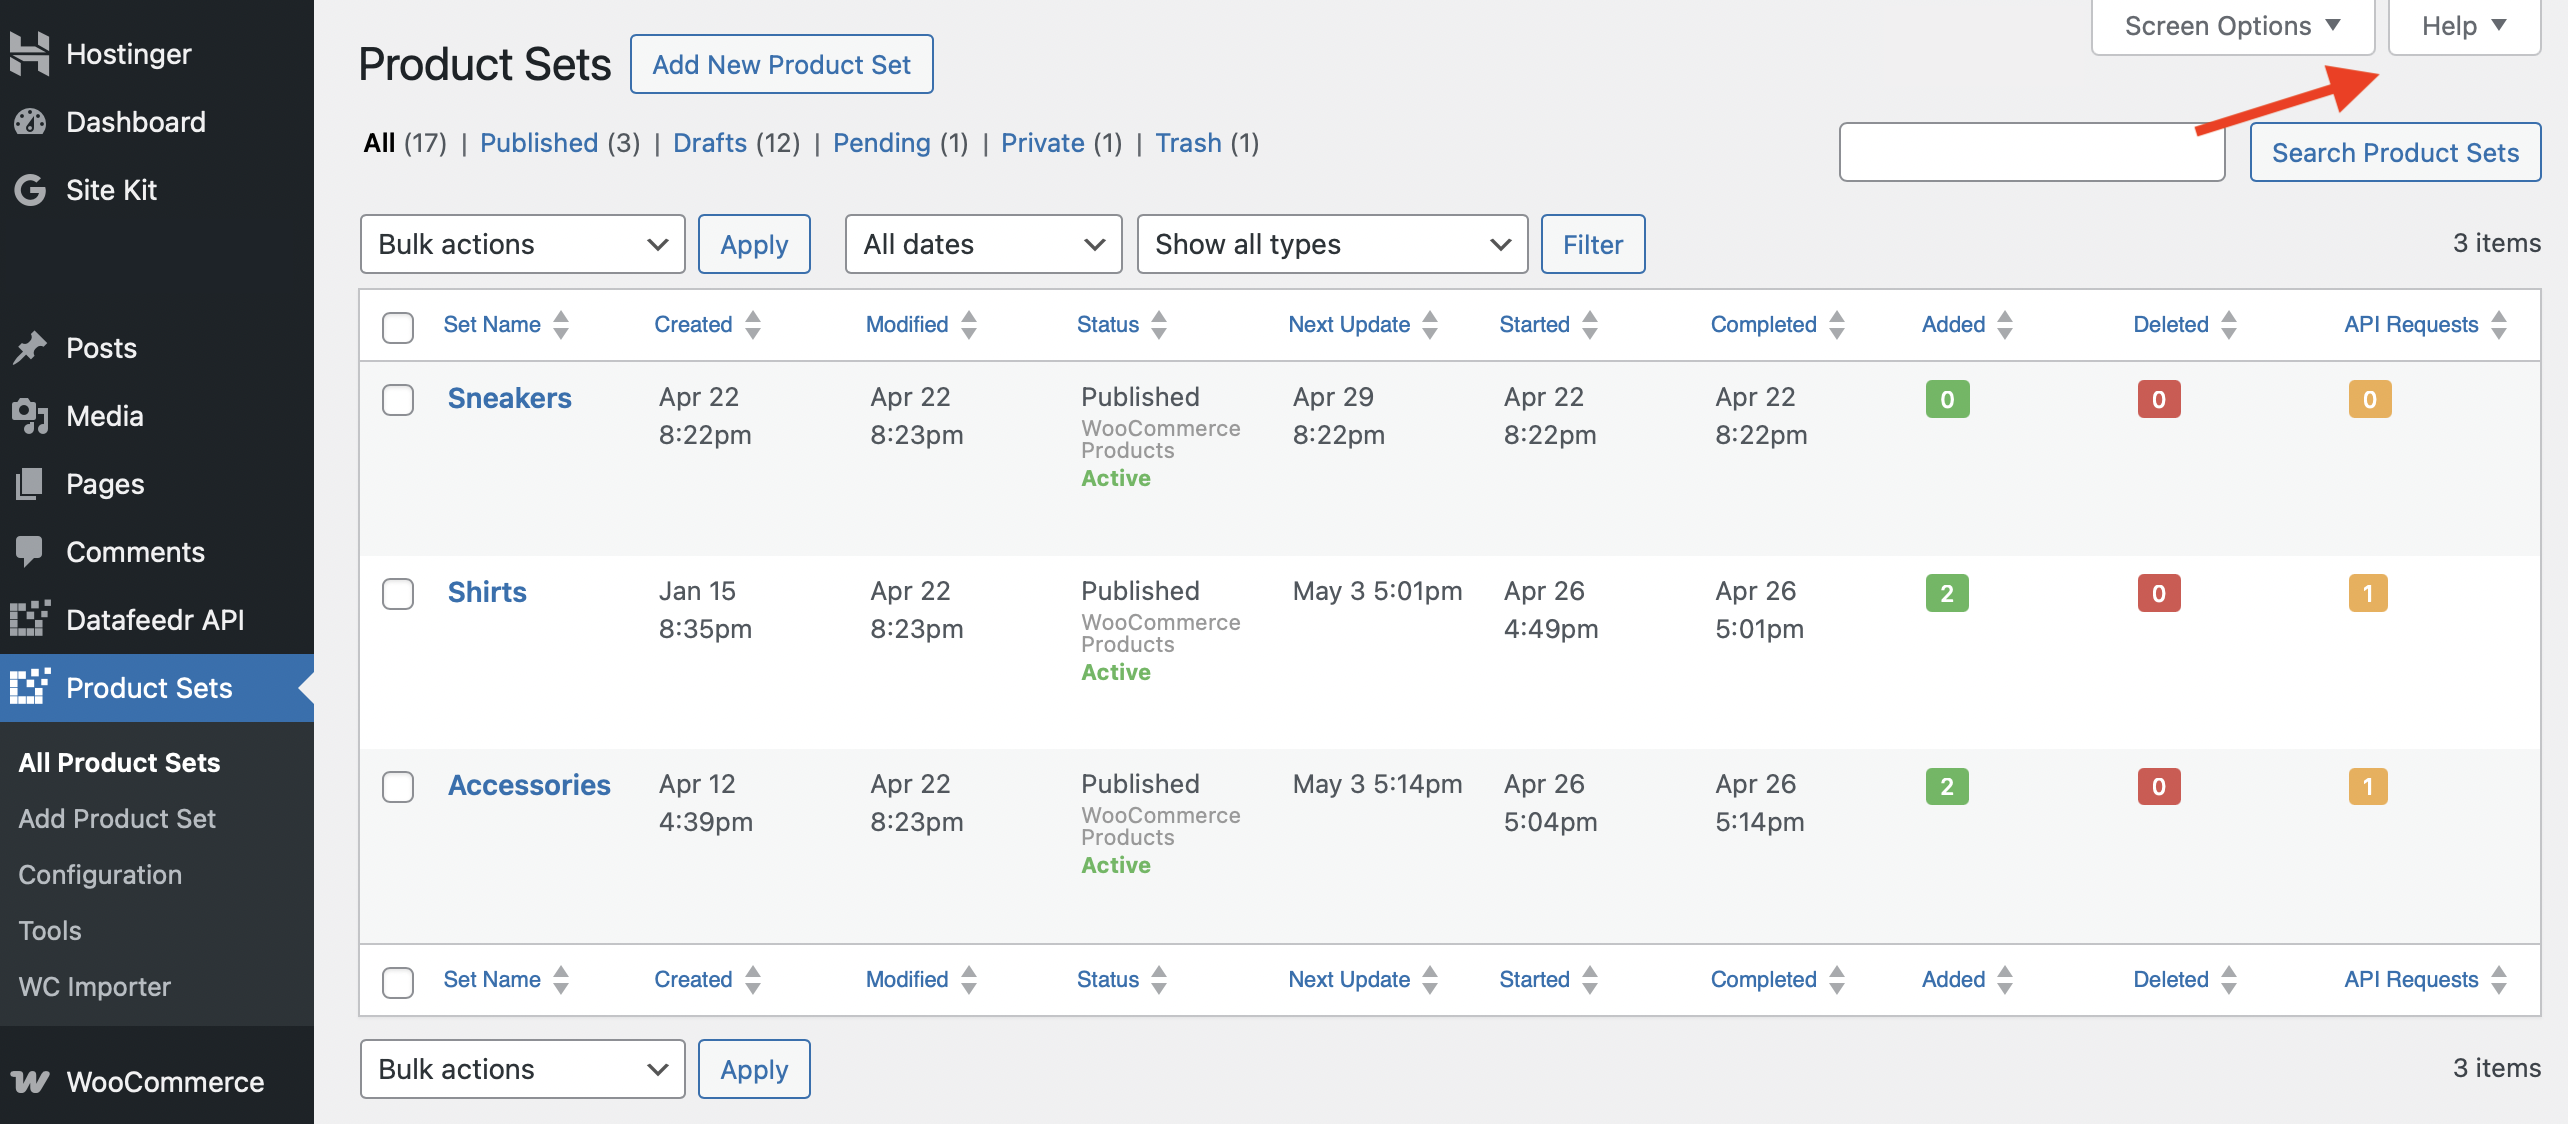Click the bottom Apply button

pos(754,1069)
